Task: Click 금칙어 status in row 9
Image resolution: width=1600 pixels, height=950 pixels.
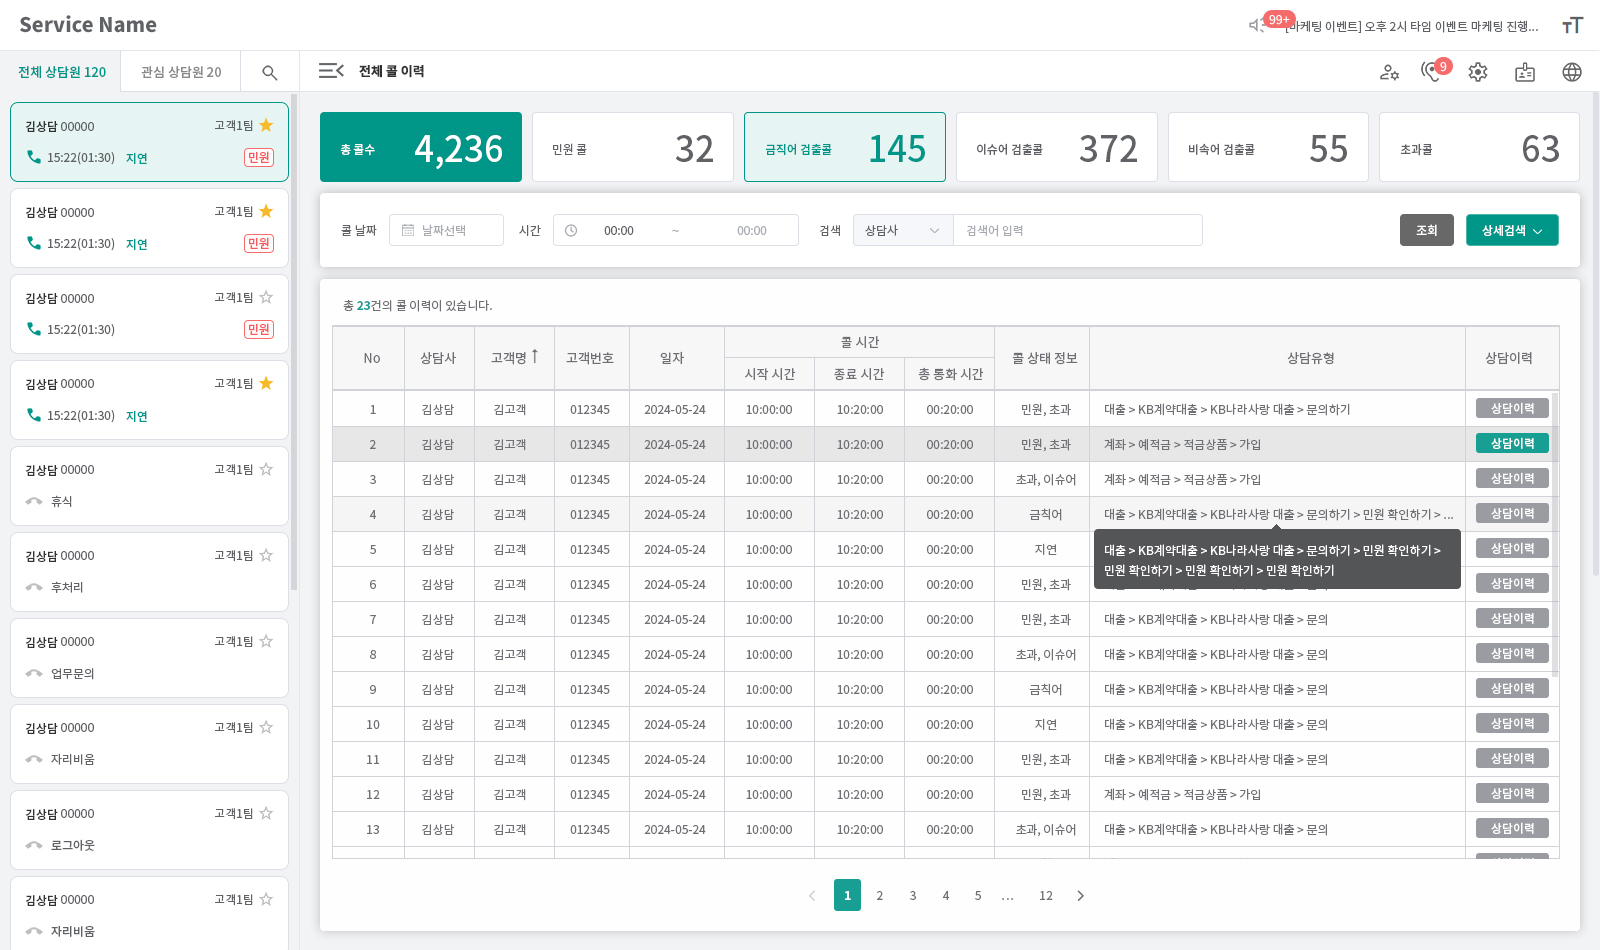Action: tap(1046, 689)
